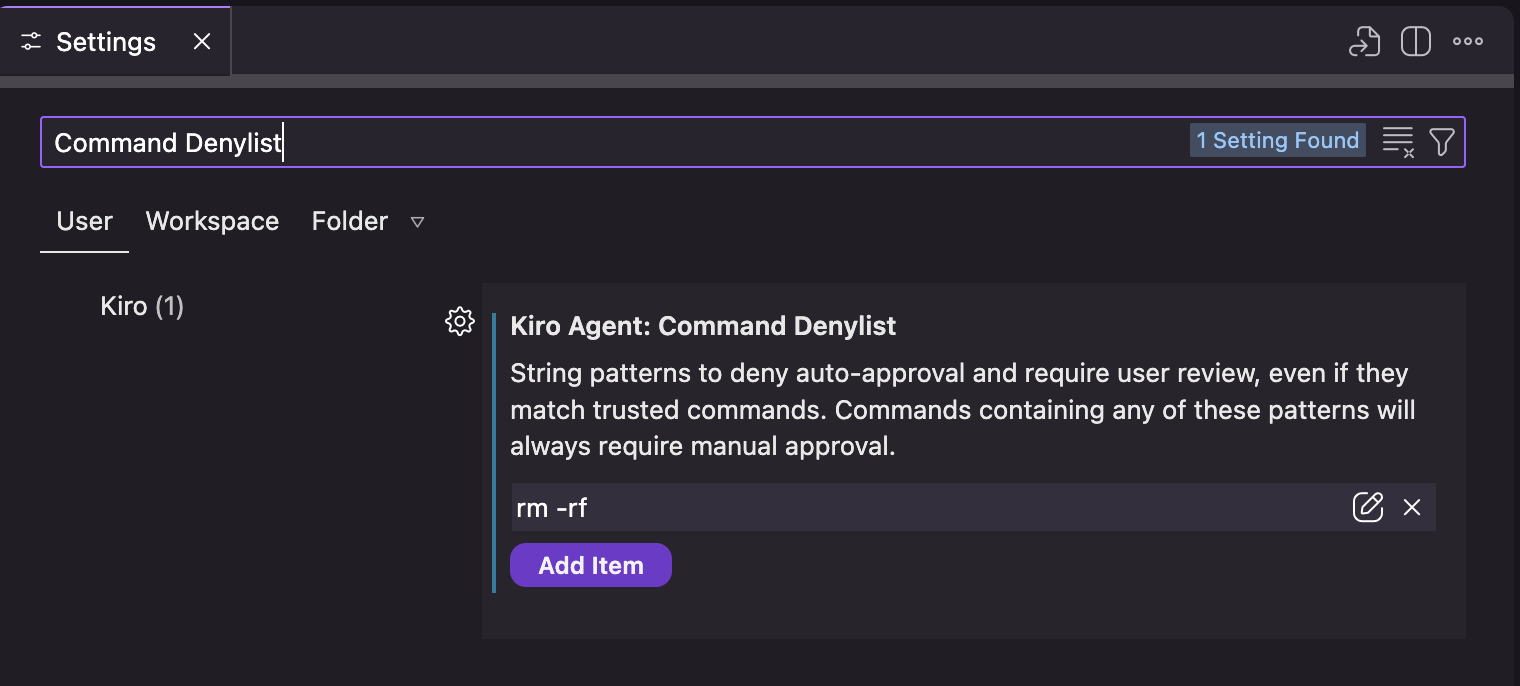The height and width of the screenshot is (686, 1520).
Task: Remove the rm -rf entry via X icon
Action: (x=1412, y=507)
